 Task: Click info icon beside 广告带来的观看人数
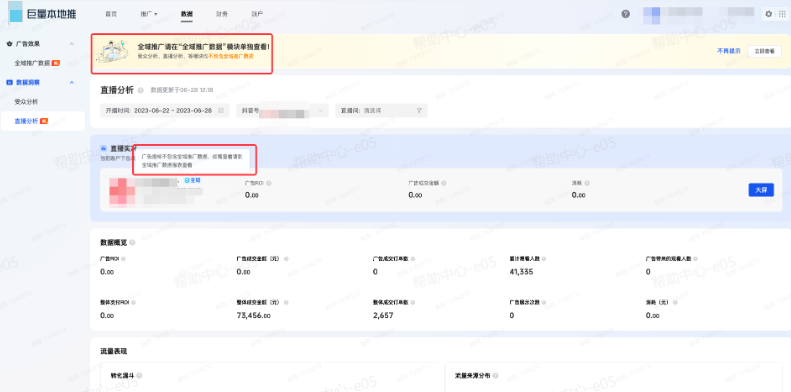tap(696, 259)
